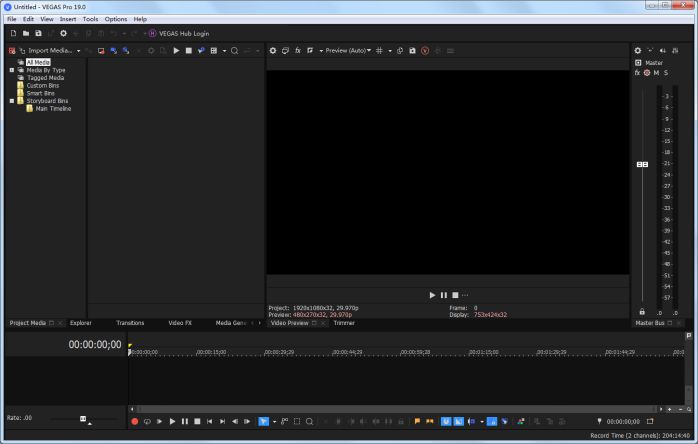
Task: Stop the Video Preview below the monitor
Action: [455, 295]
